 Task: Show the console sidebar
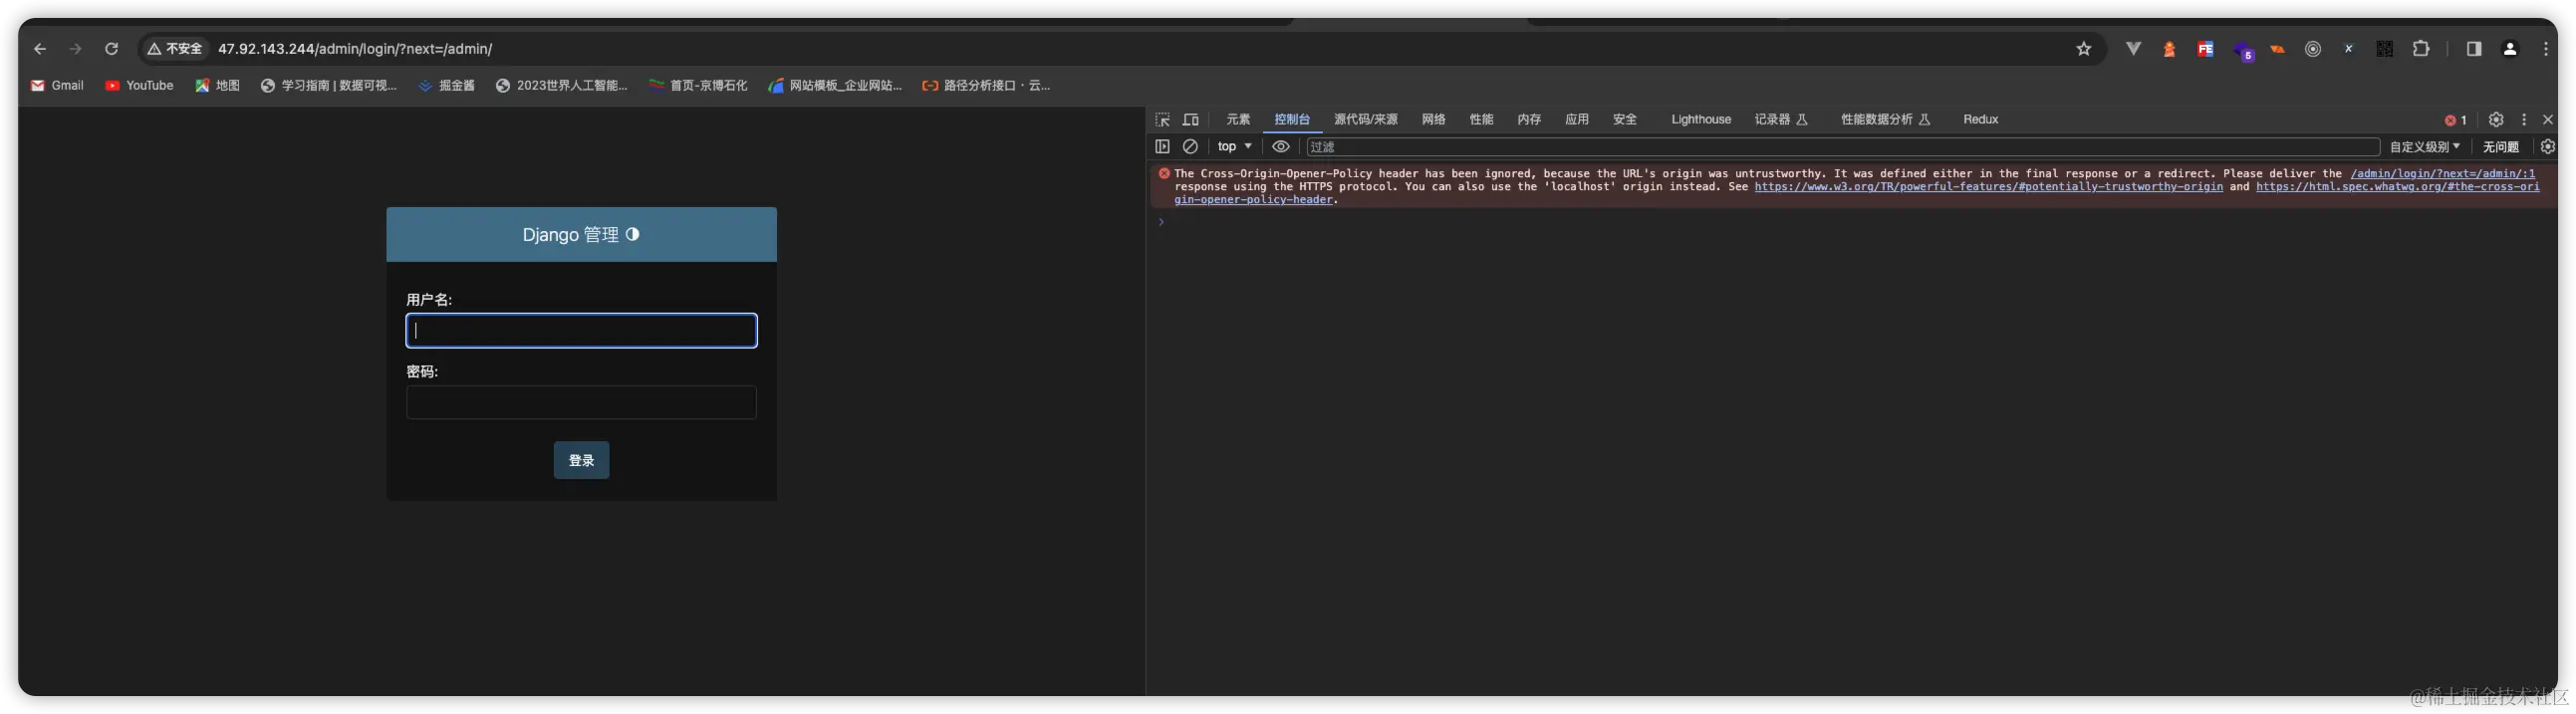point(1162,147)
